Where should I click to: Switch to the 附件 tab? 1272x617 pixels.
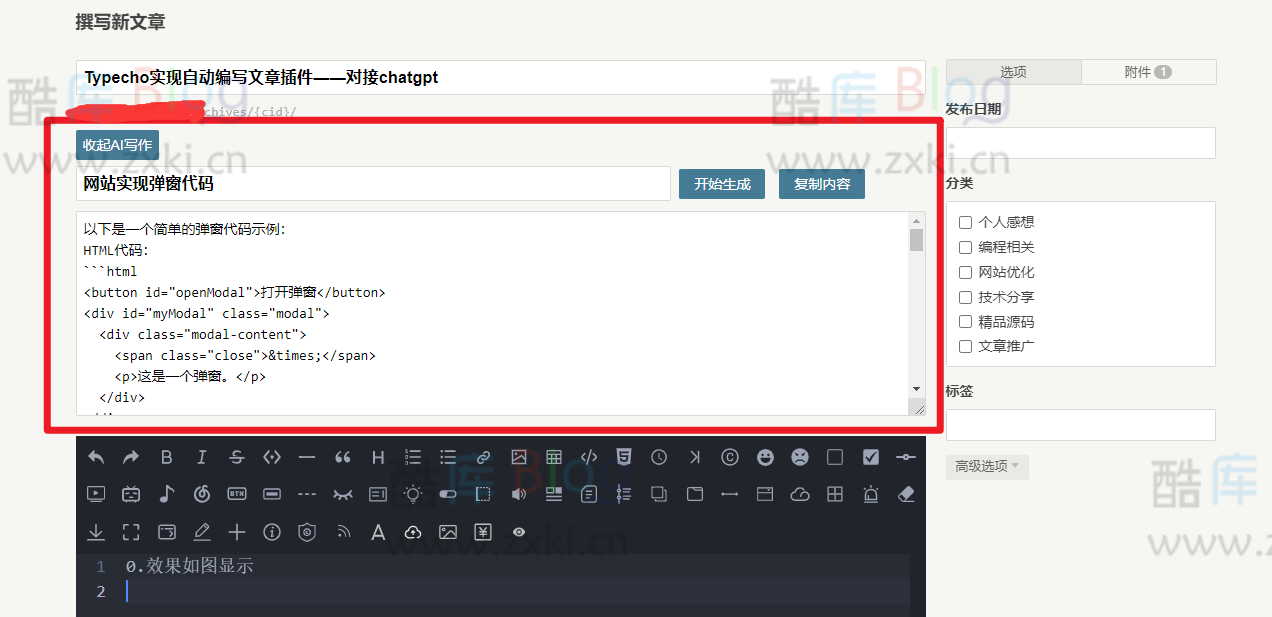pos(1148,72)
